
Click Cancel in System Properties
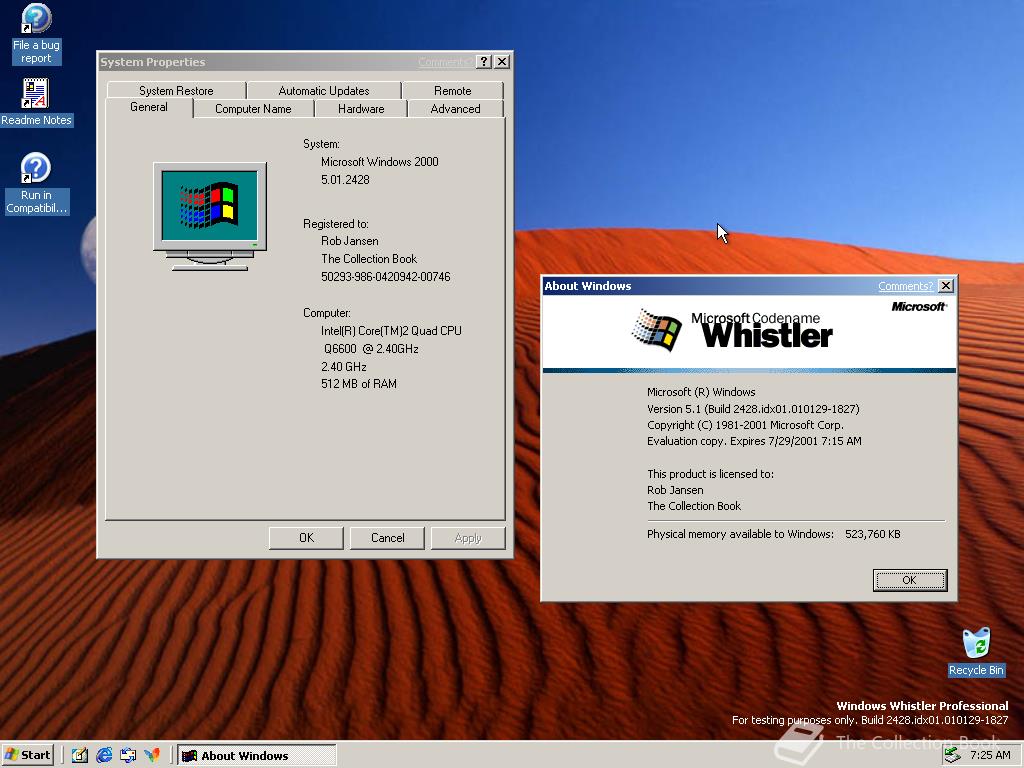click(387, 537)
